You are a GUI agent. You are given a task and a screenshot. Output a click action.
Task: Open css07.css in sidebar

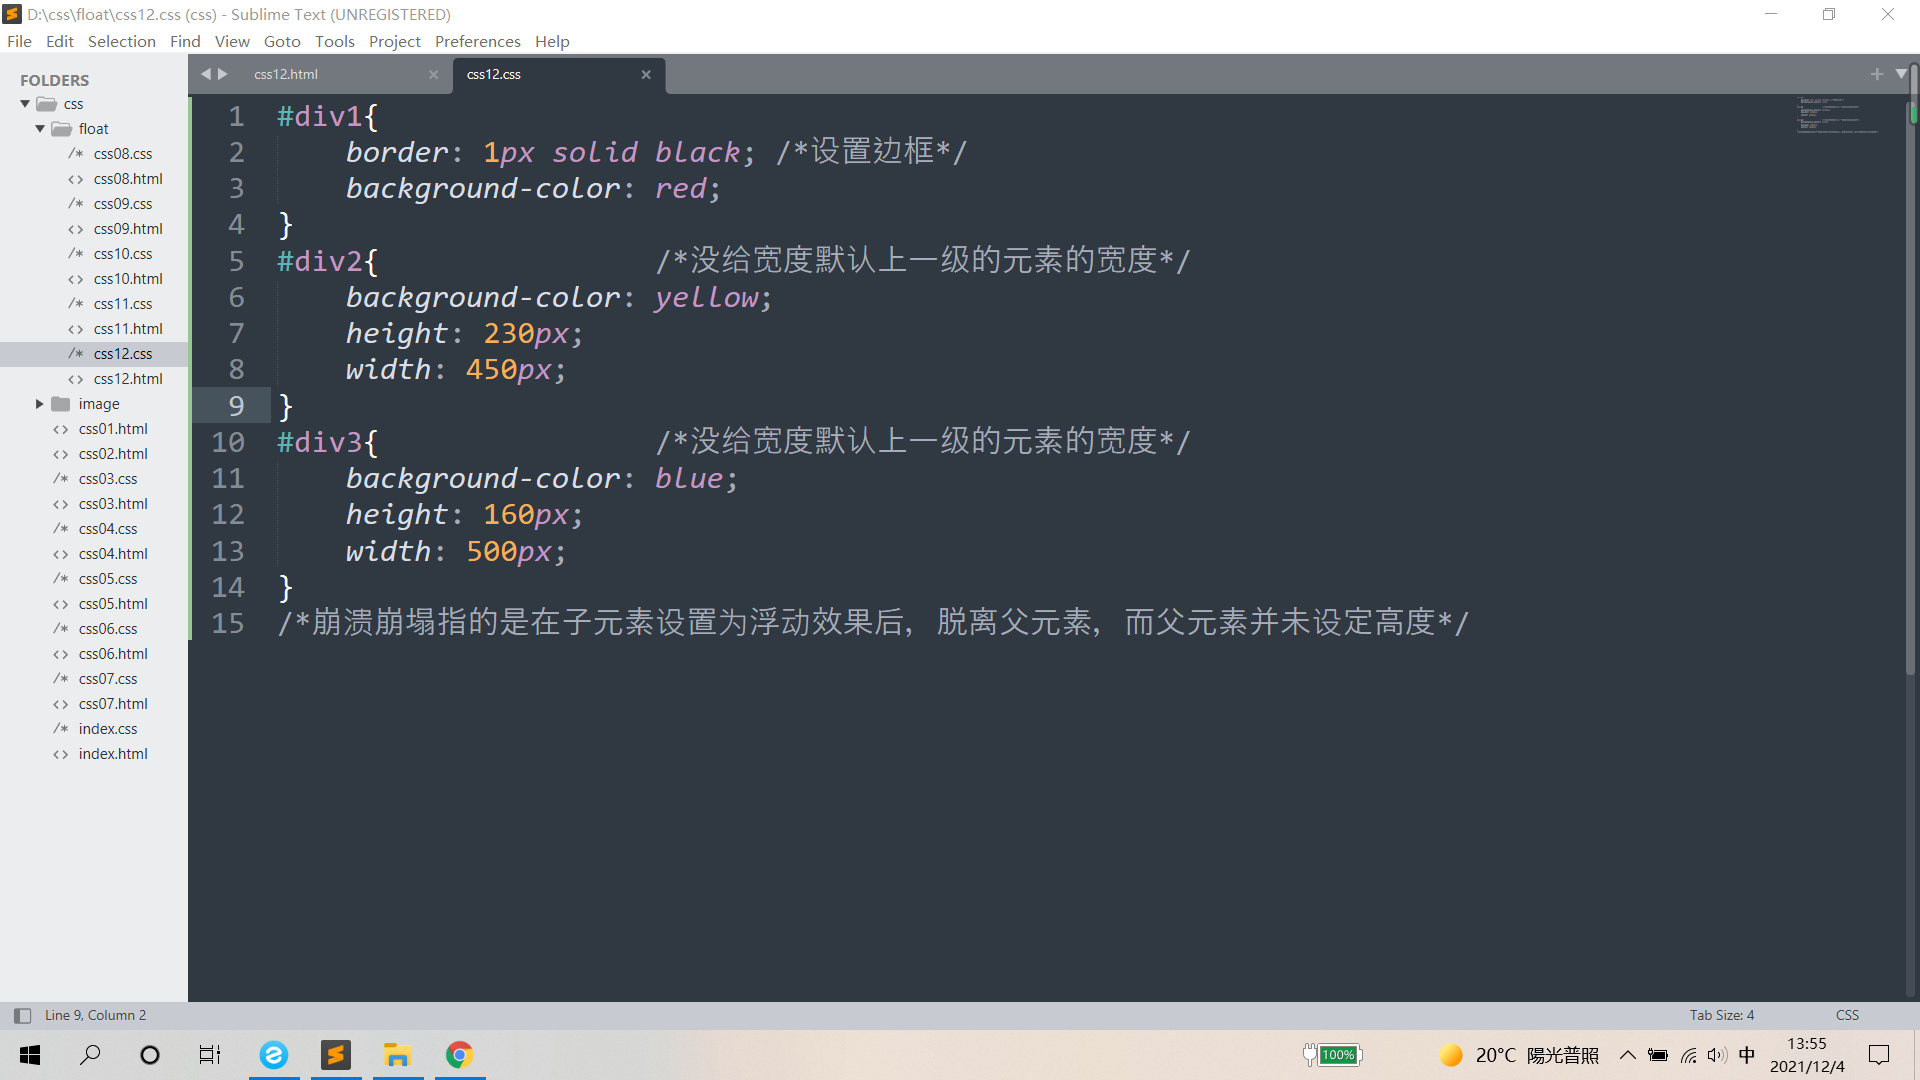[108, 679]
